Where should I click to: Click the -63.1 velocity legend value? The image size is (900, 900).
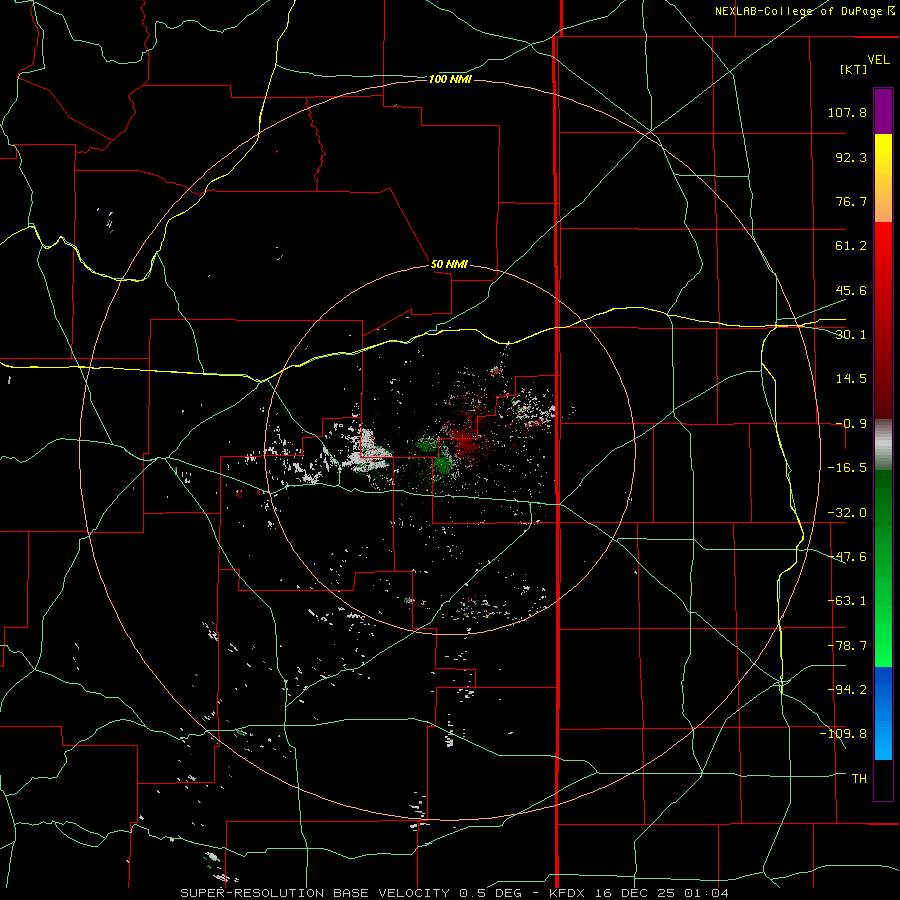pyautogui.click(x=847, y=601)
